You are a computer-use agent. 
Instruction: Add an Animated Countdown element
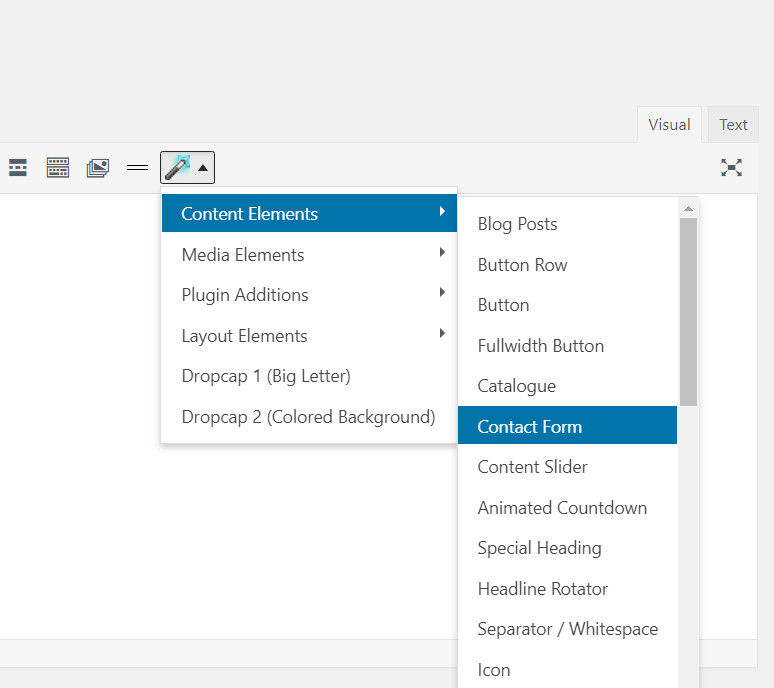pos(567,508)
